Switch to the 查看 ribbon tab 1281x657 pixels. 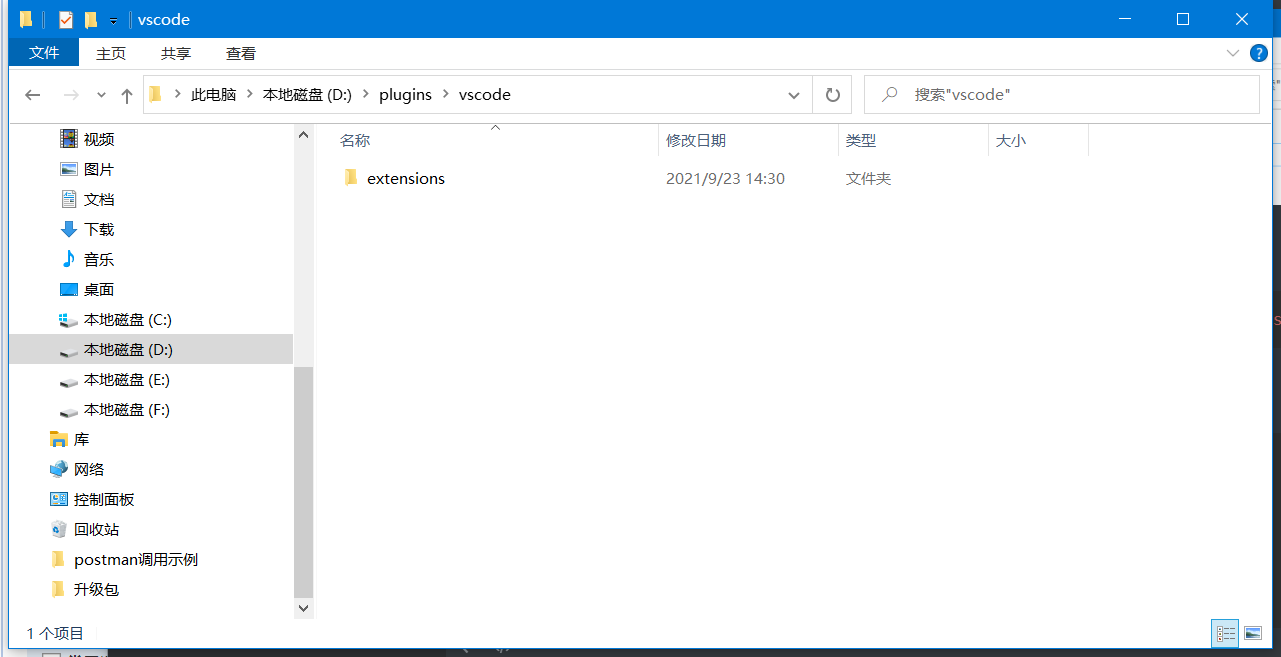pyautogui.click(x=240, y=53)
